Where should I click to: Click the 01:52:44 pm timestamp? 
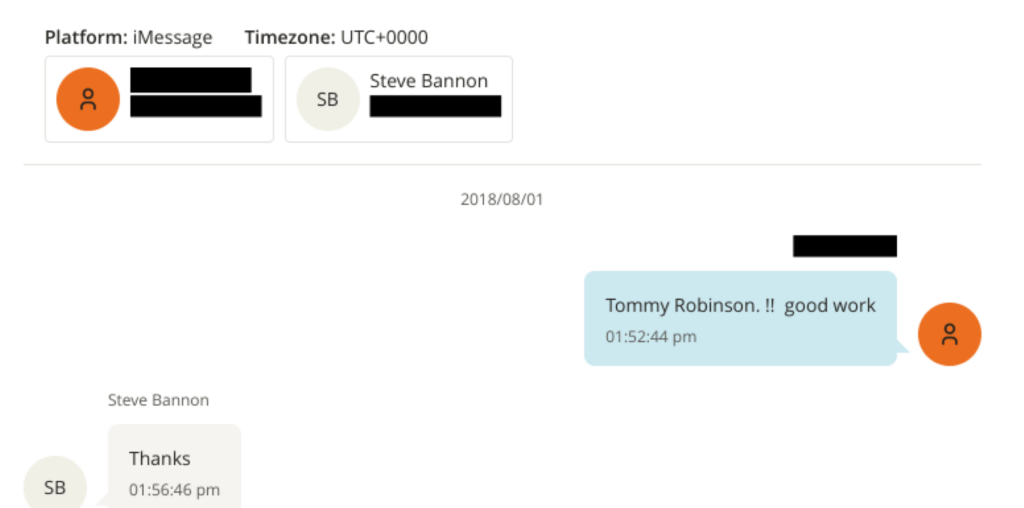pos(651,337)
